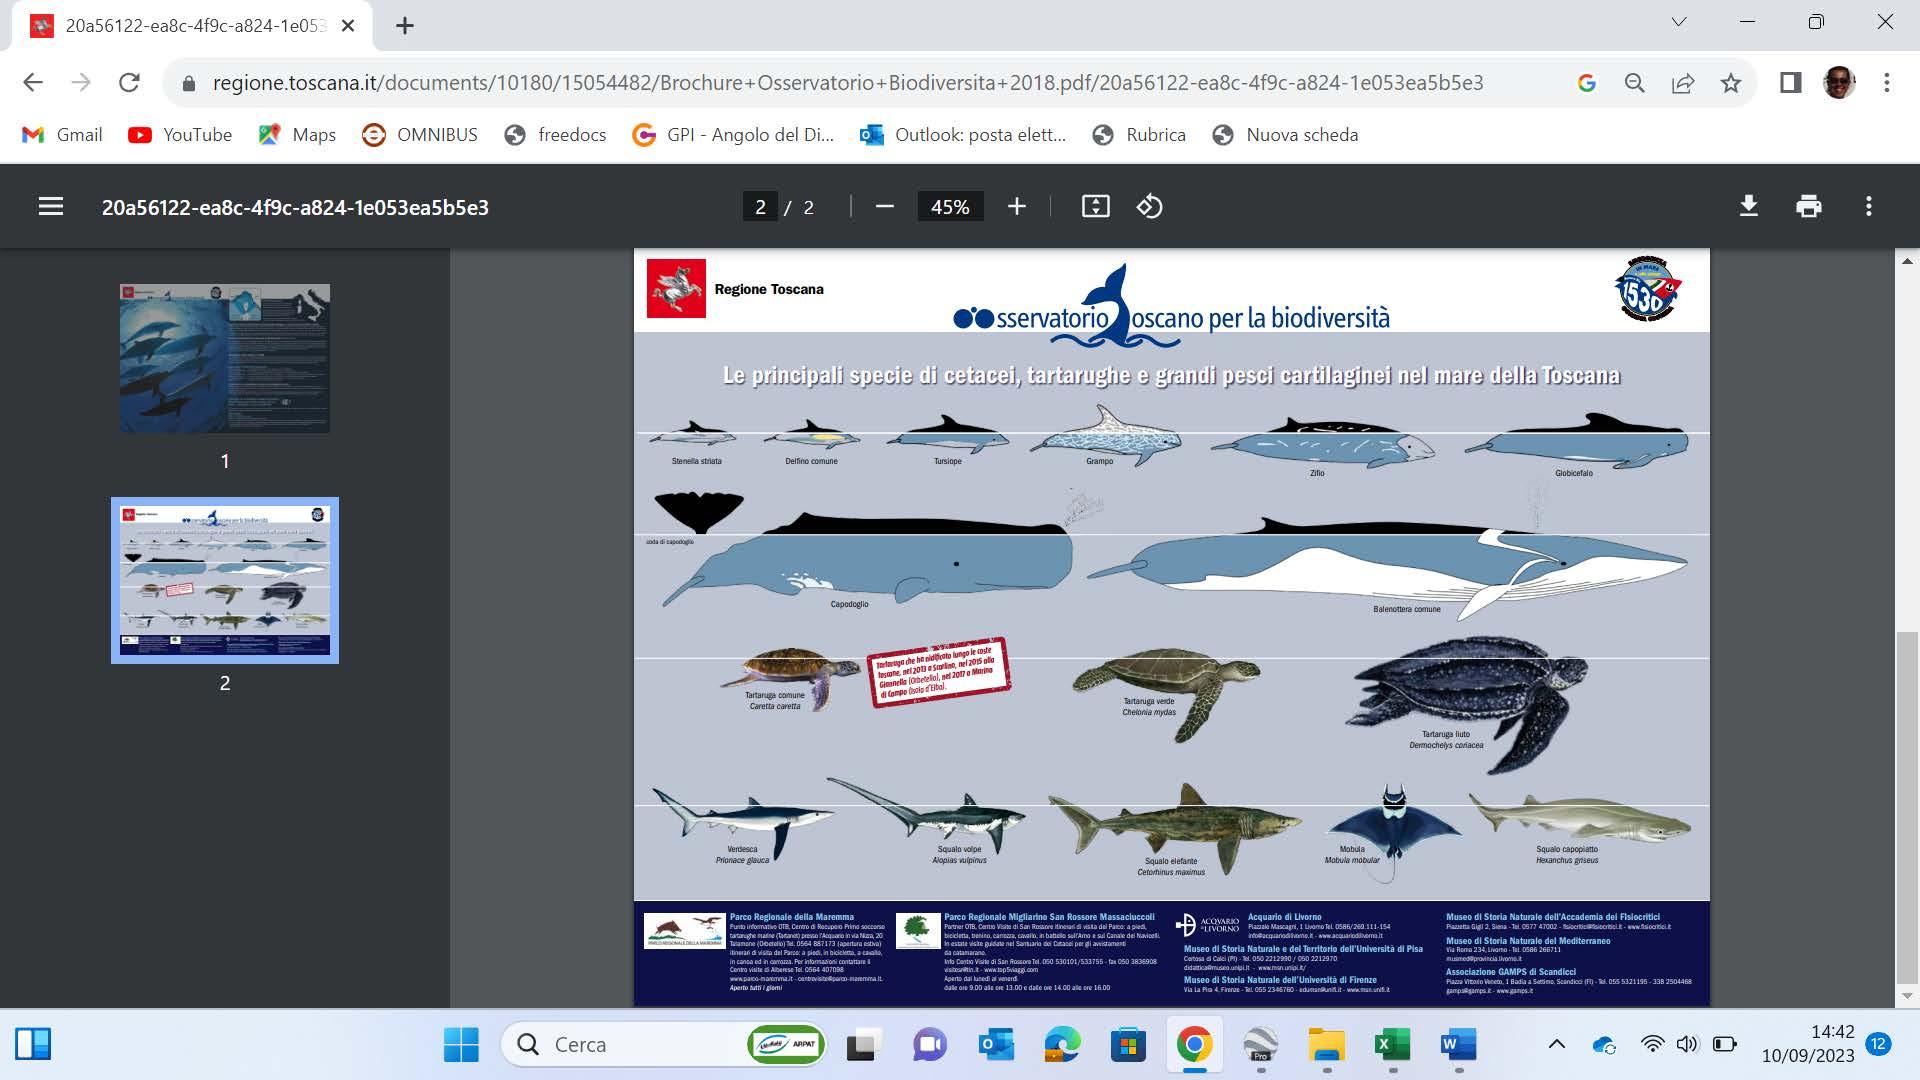Click the fit to page icon
Viewport: 1920px width, 1080px height.
click(1095, 207)
